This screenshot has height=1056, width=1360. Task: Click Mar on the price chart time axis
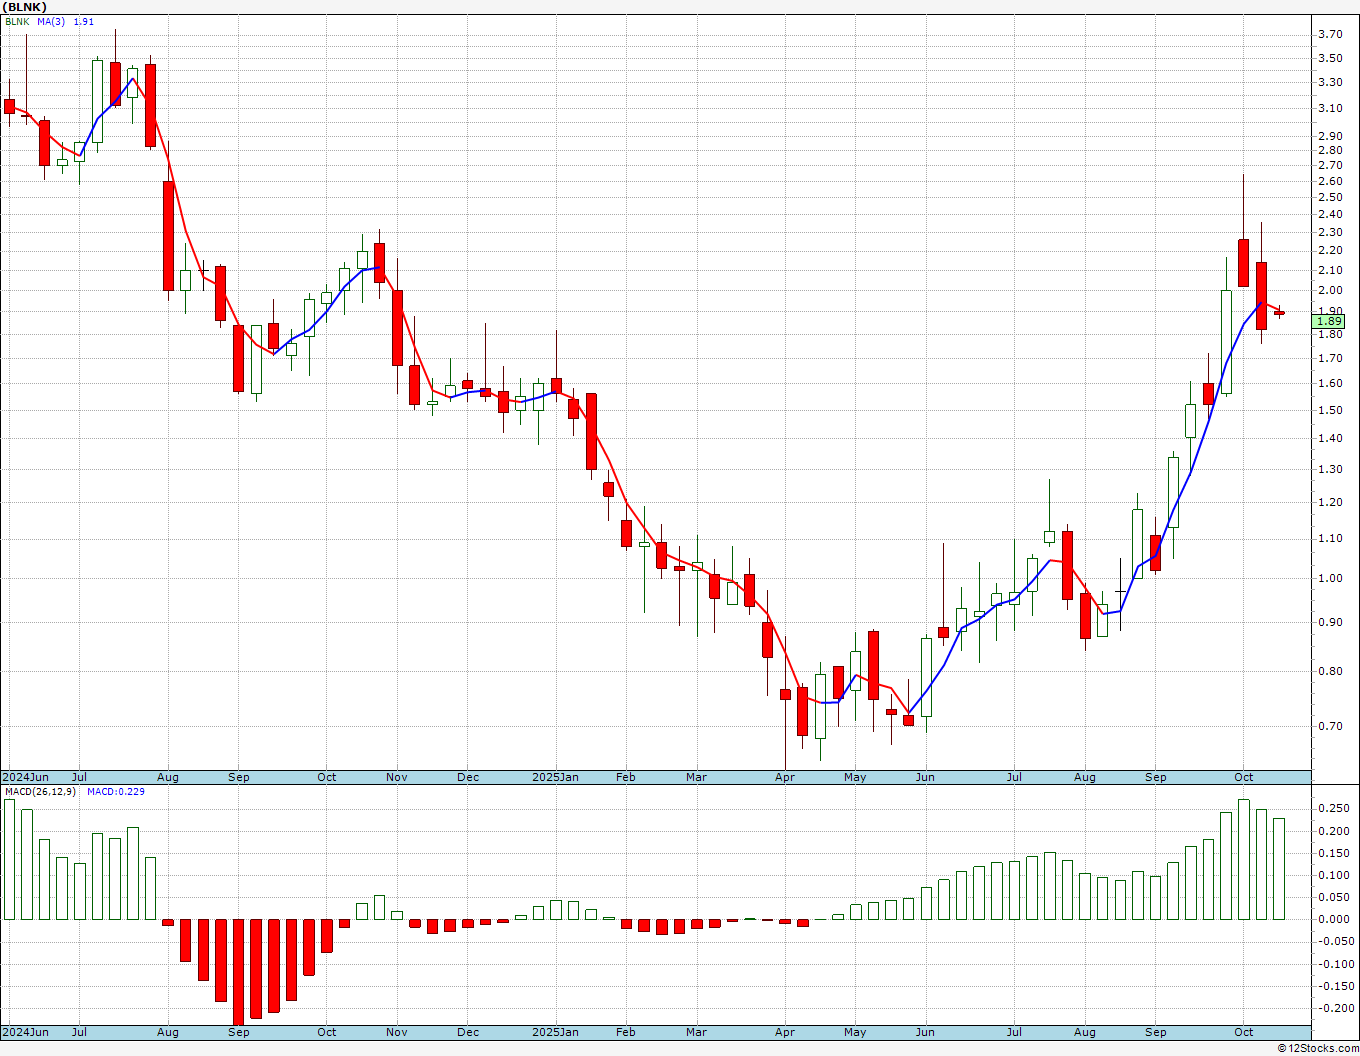tap(697, 777)
